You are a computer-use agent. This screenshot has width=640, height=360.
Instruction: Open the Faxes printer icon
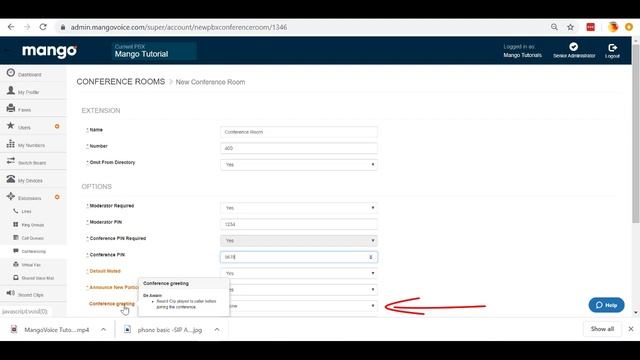click(11, 108)
